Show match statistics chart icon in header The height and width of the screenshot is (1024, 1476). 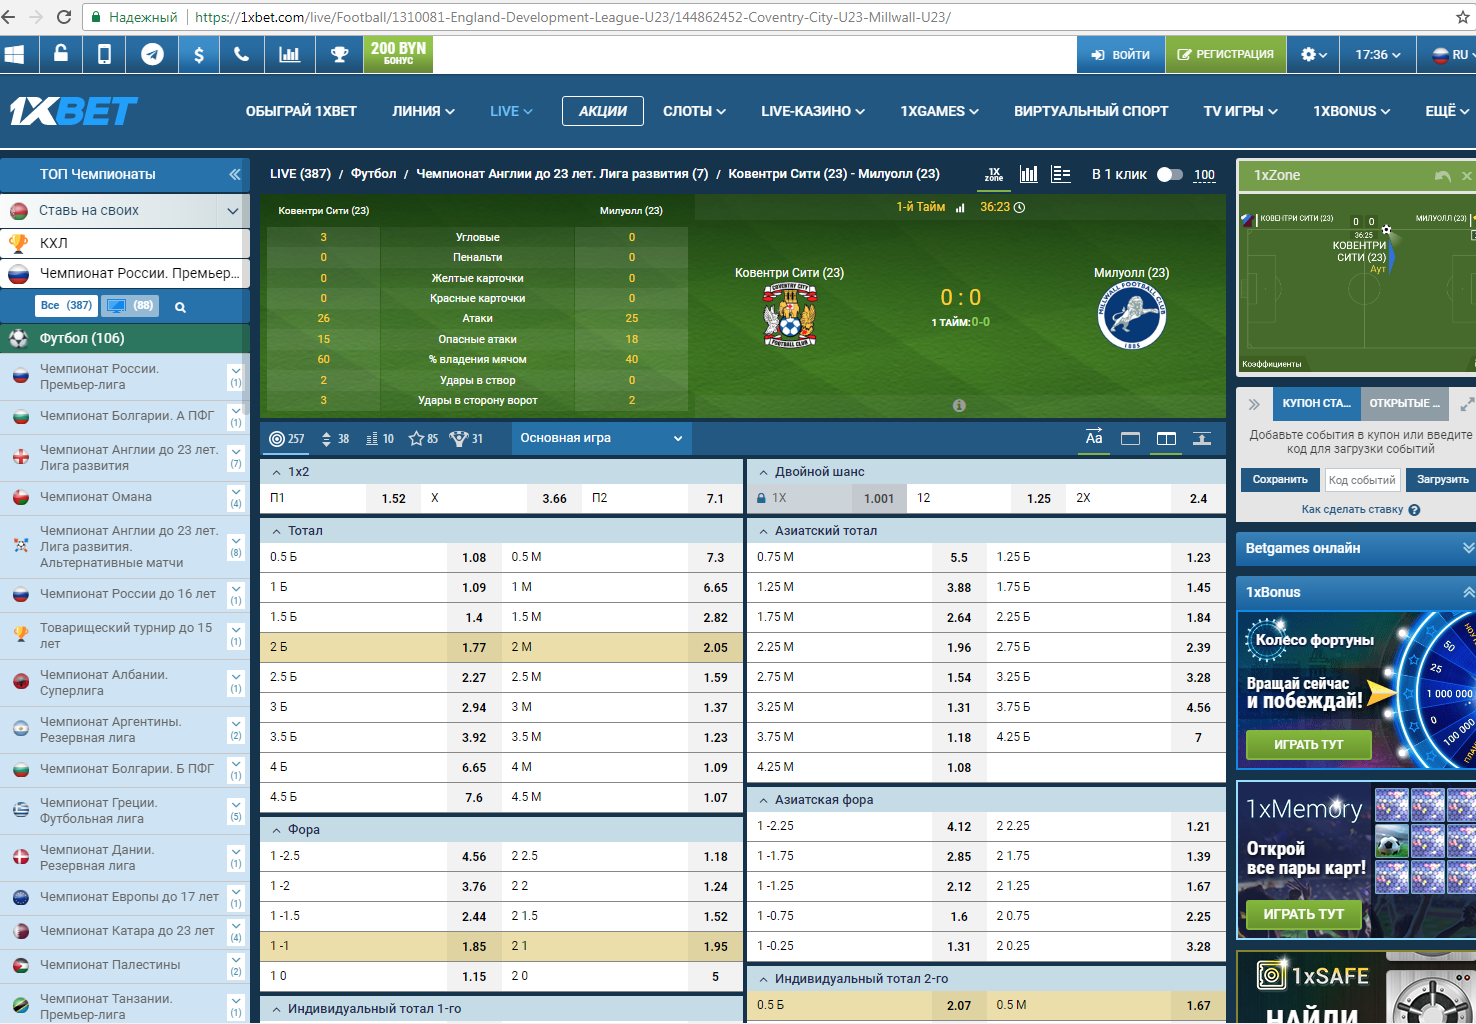[1028, 174]
